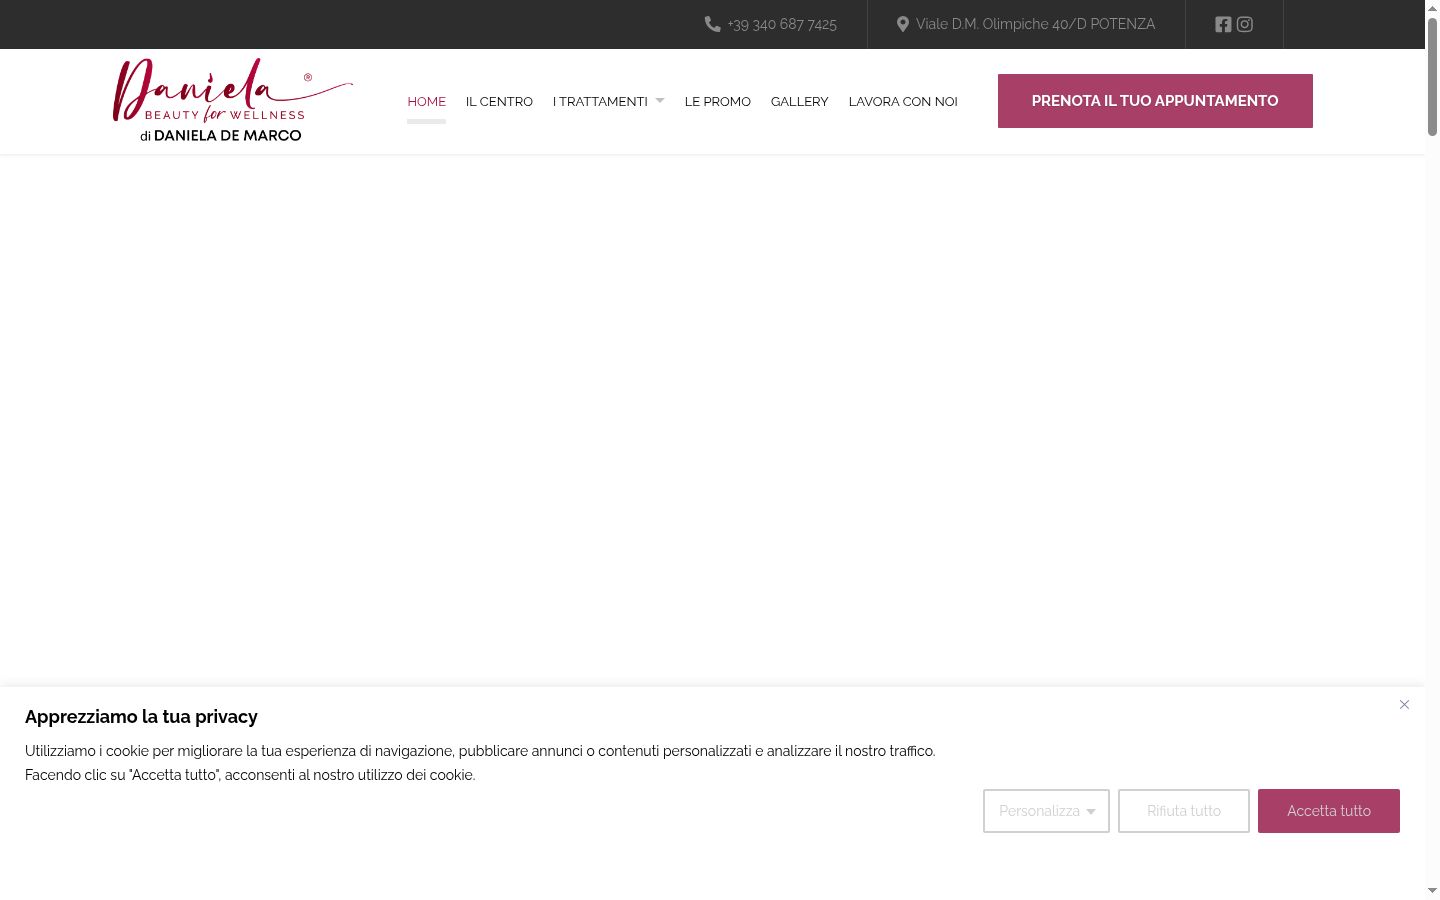Open the Il Centro menu page
This screenshot has height=900, width=1440.
coord(499,101)
